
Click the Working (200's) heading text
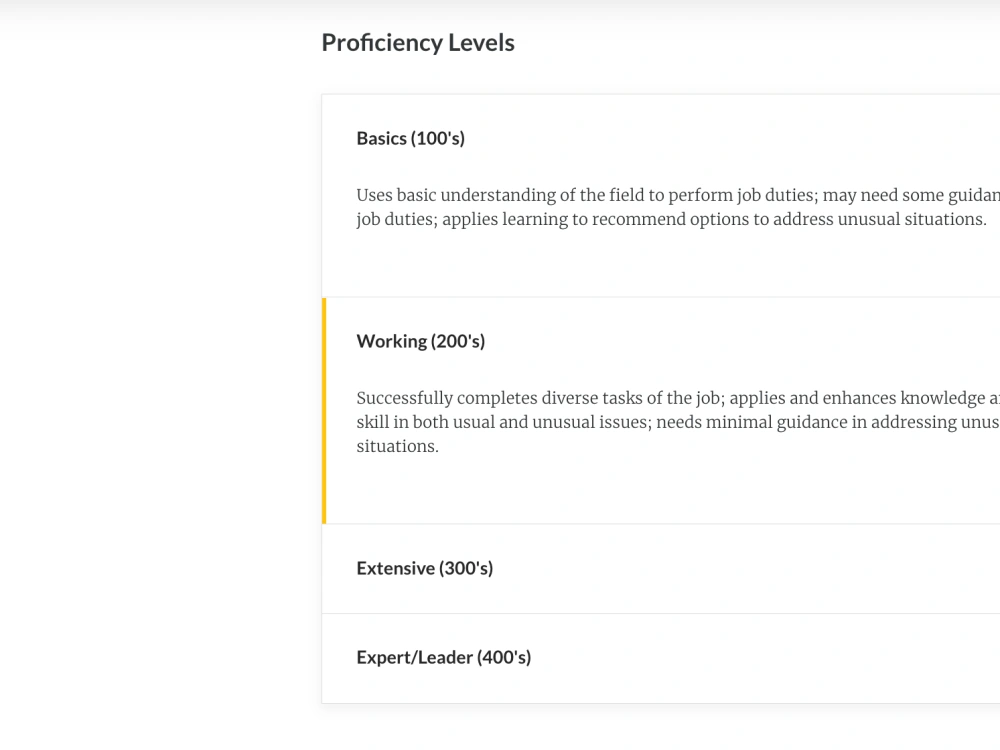(x=420, y=341)
